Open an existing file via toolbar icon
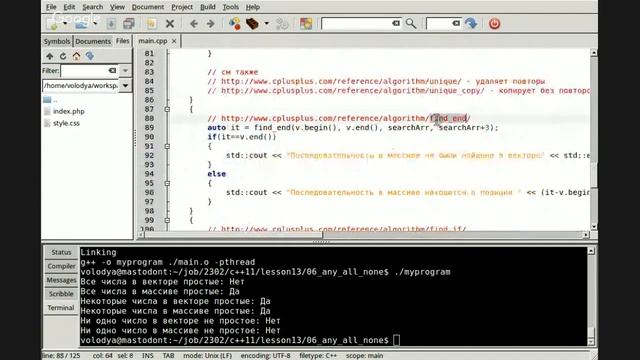 click(x=81, y=24)
